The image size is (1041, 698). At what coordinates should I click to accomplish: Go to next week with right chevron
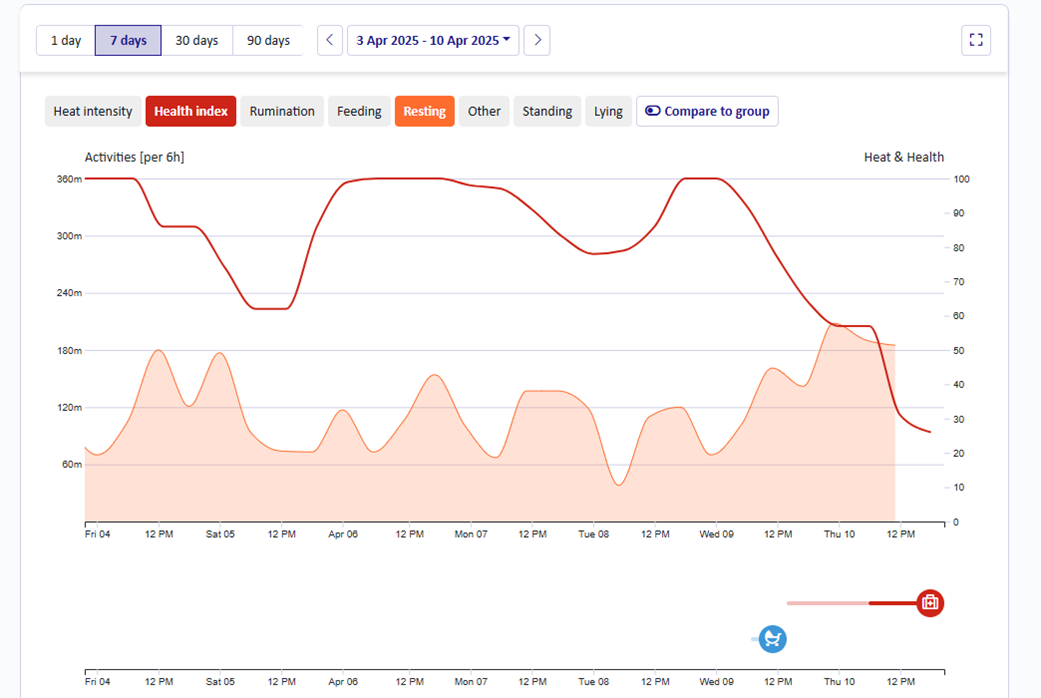pyautogui.click(x=537, y=40)
